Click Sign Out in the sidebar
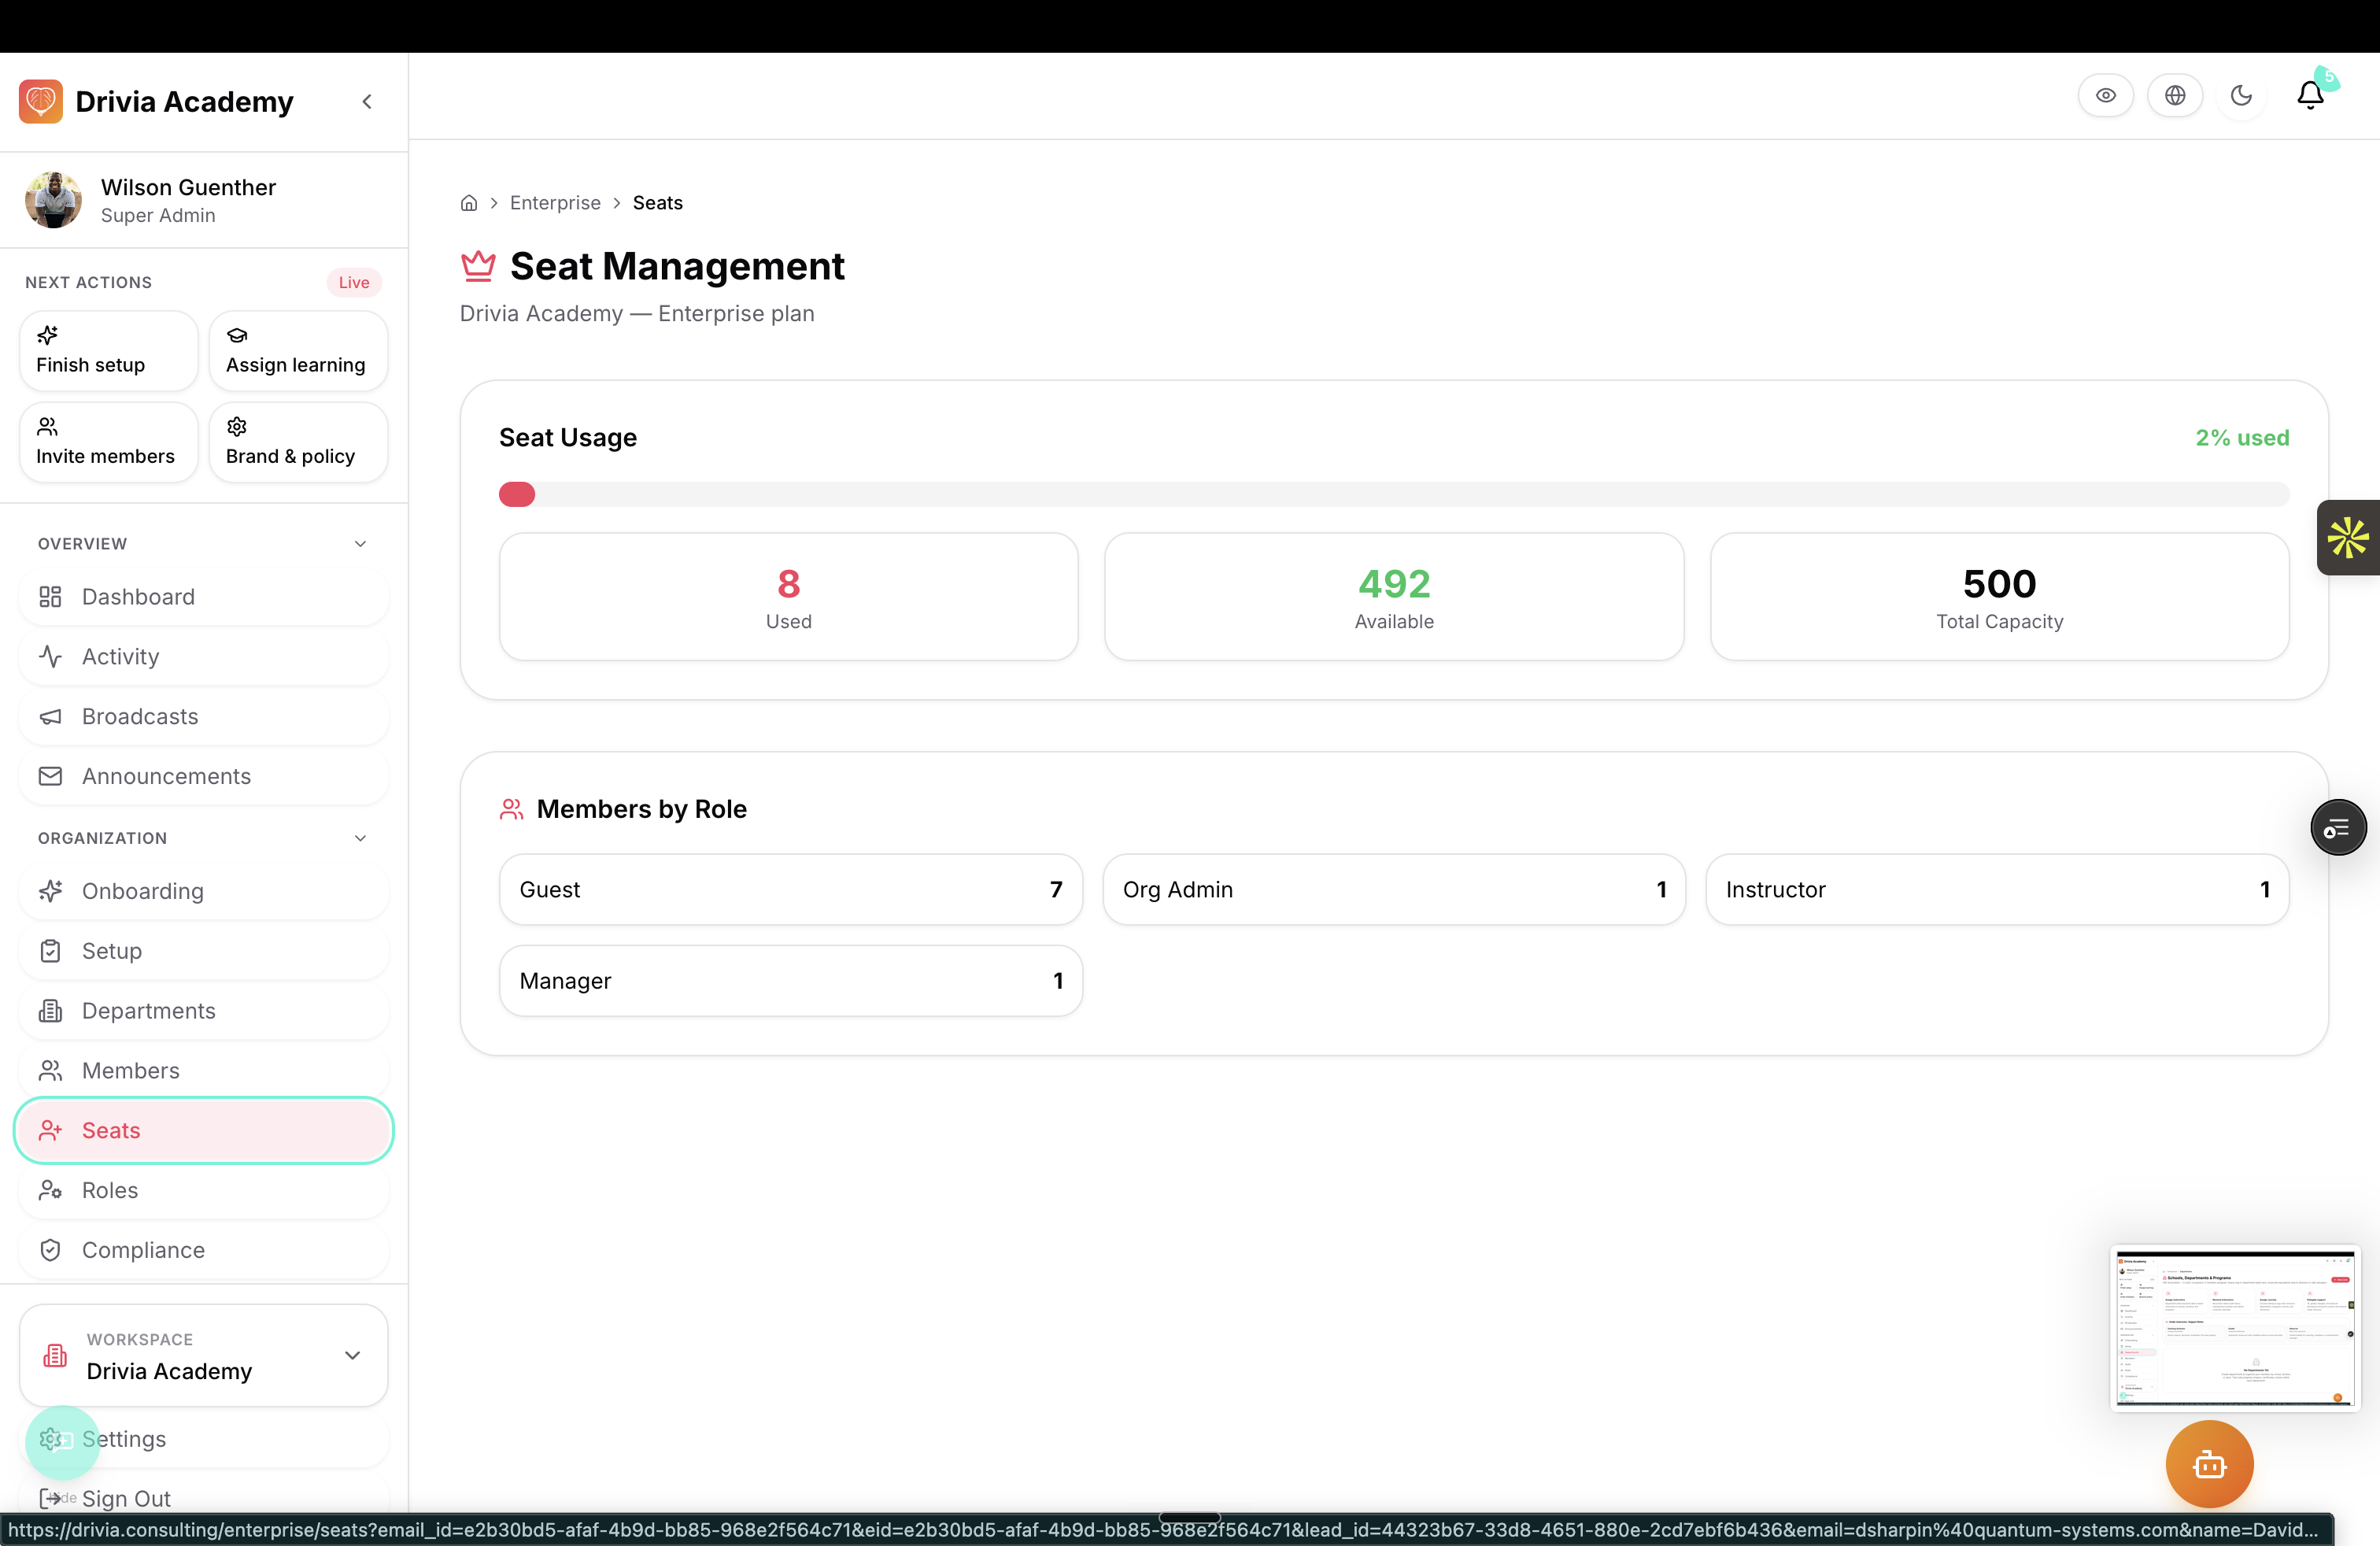2380x1546 pixels. (x=204, y=1498)
